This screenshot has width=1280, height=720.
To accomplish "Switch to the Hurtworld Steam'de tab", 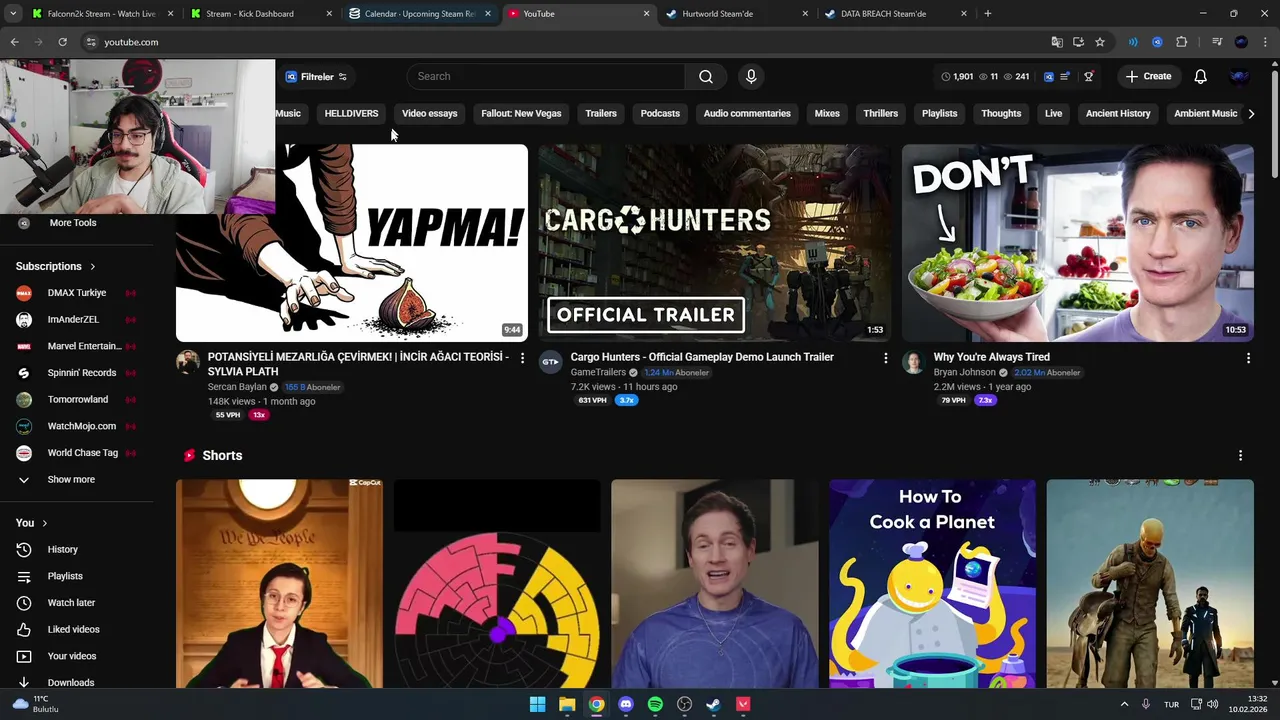I will [735, 14].
